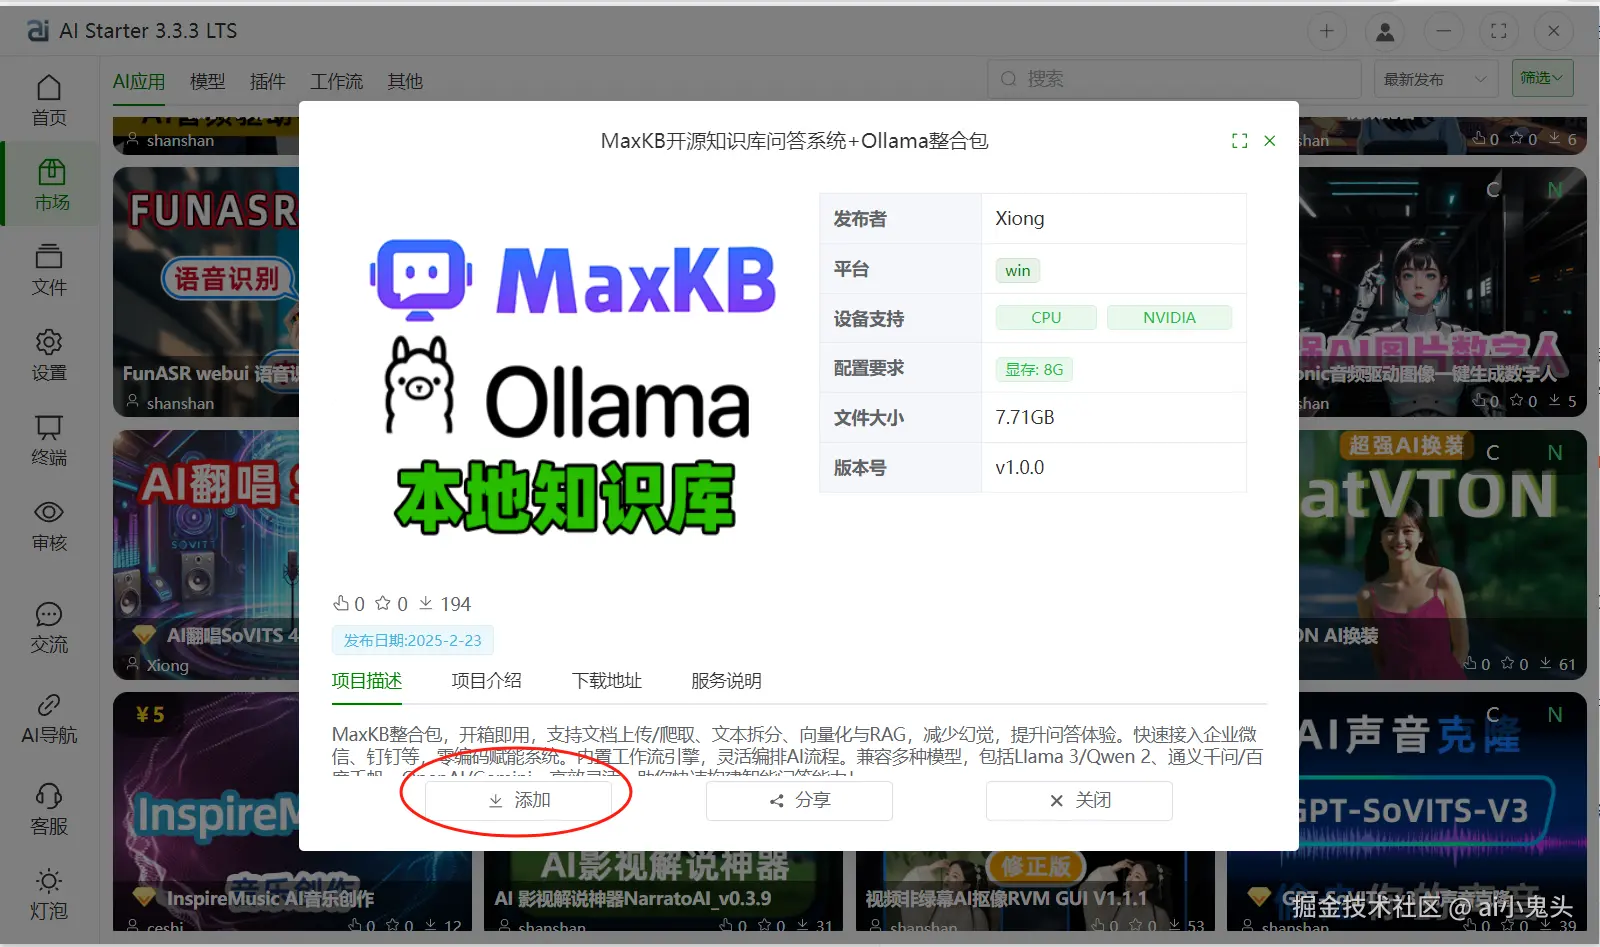Select the 项目描述 tab in dialog
This screenshot has width=1600, height=947.
[367, 681]
